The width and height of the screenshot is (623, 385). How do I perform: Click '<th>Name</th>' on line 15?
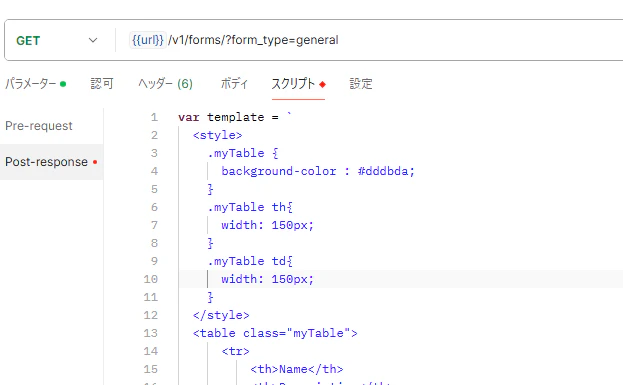tap(296, 369)
